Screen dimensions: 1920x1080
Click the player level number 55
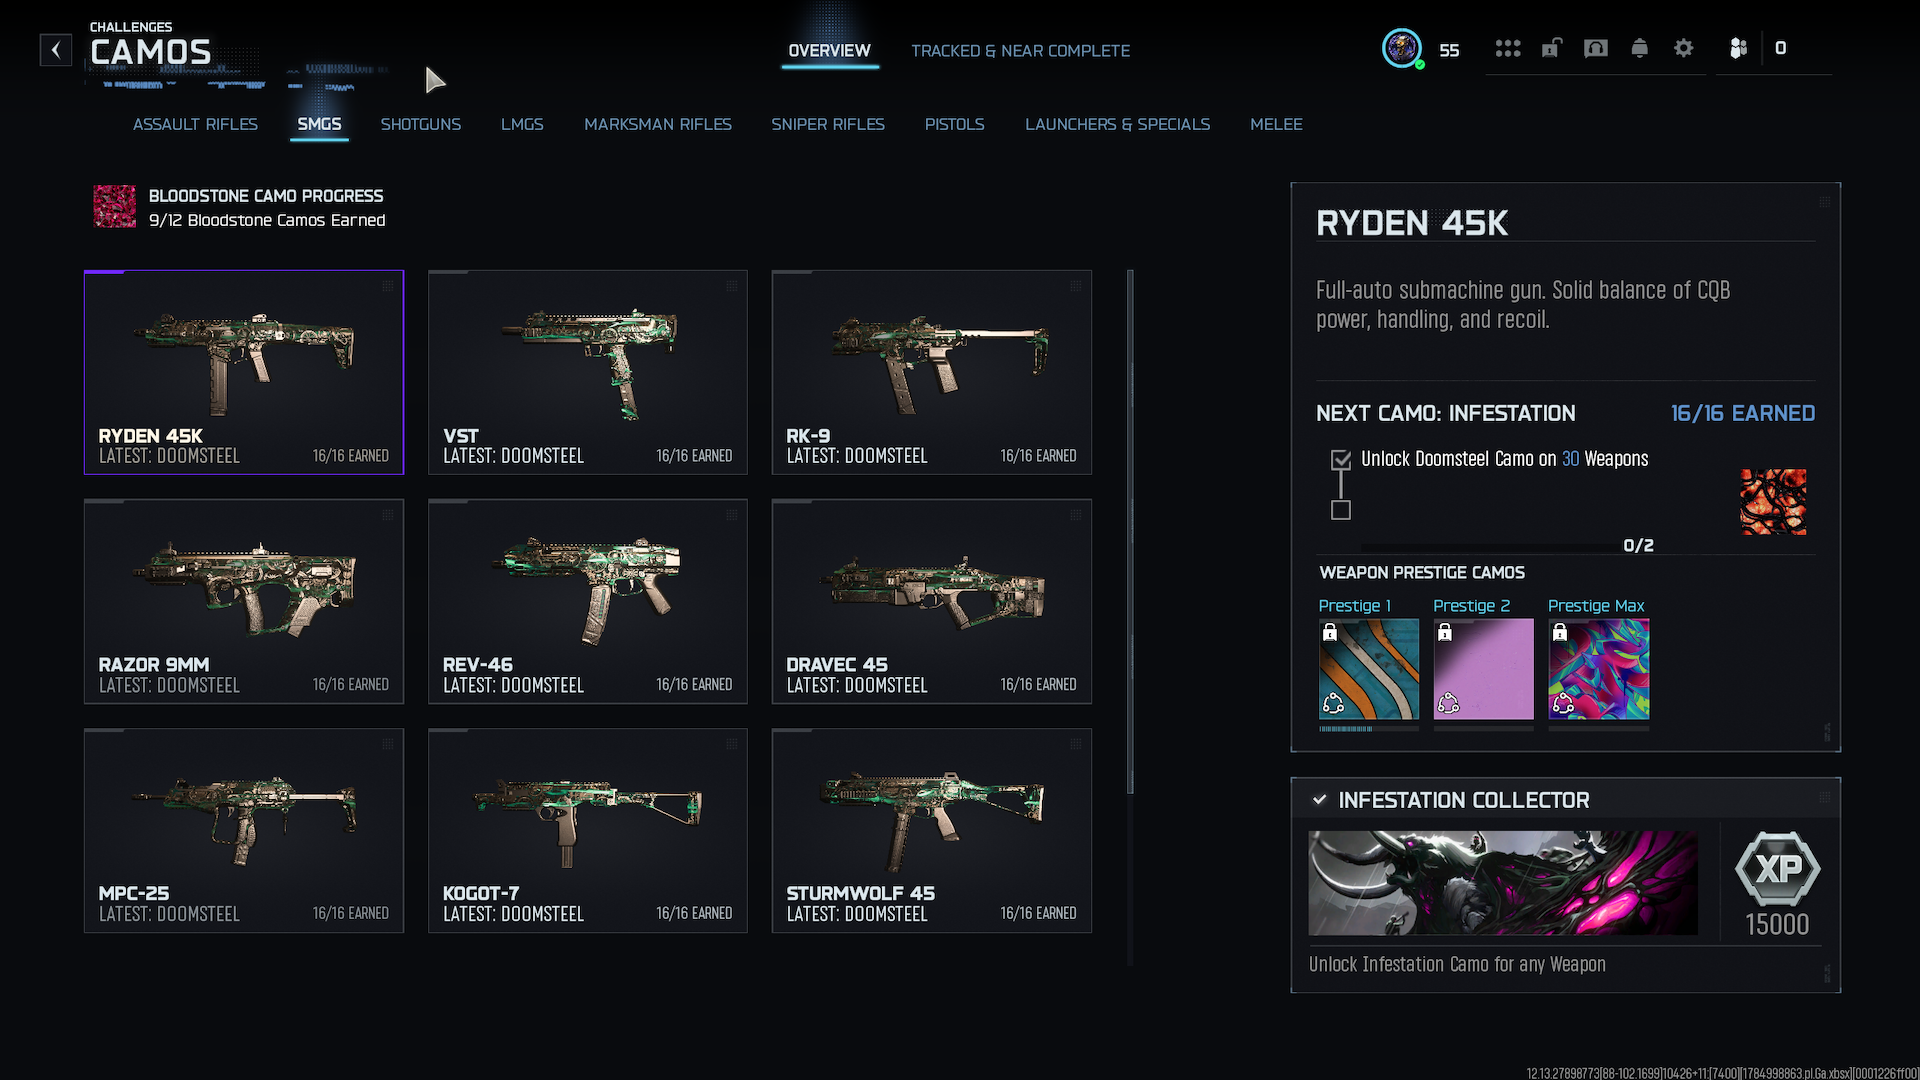coord(1449,50)
